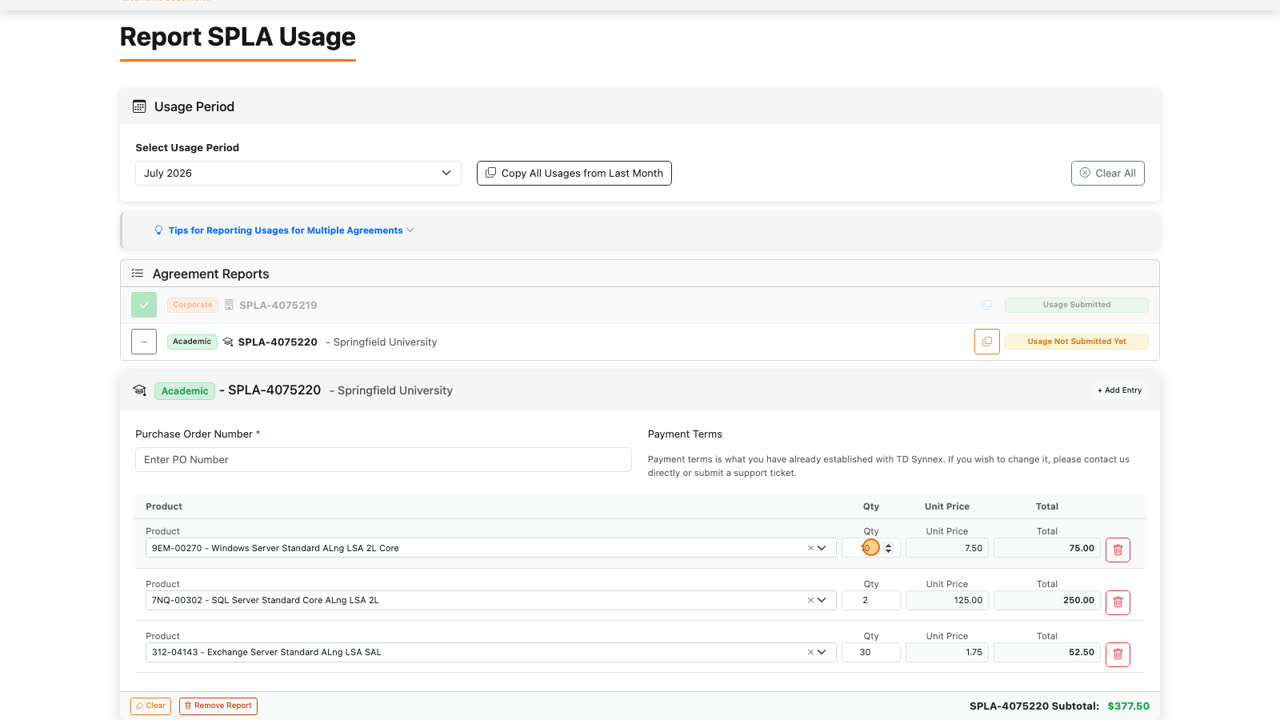Click the $377.50 subtotal amount
This screenshot has width=1280, height=720.
click(x=1128, y=706)
